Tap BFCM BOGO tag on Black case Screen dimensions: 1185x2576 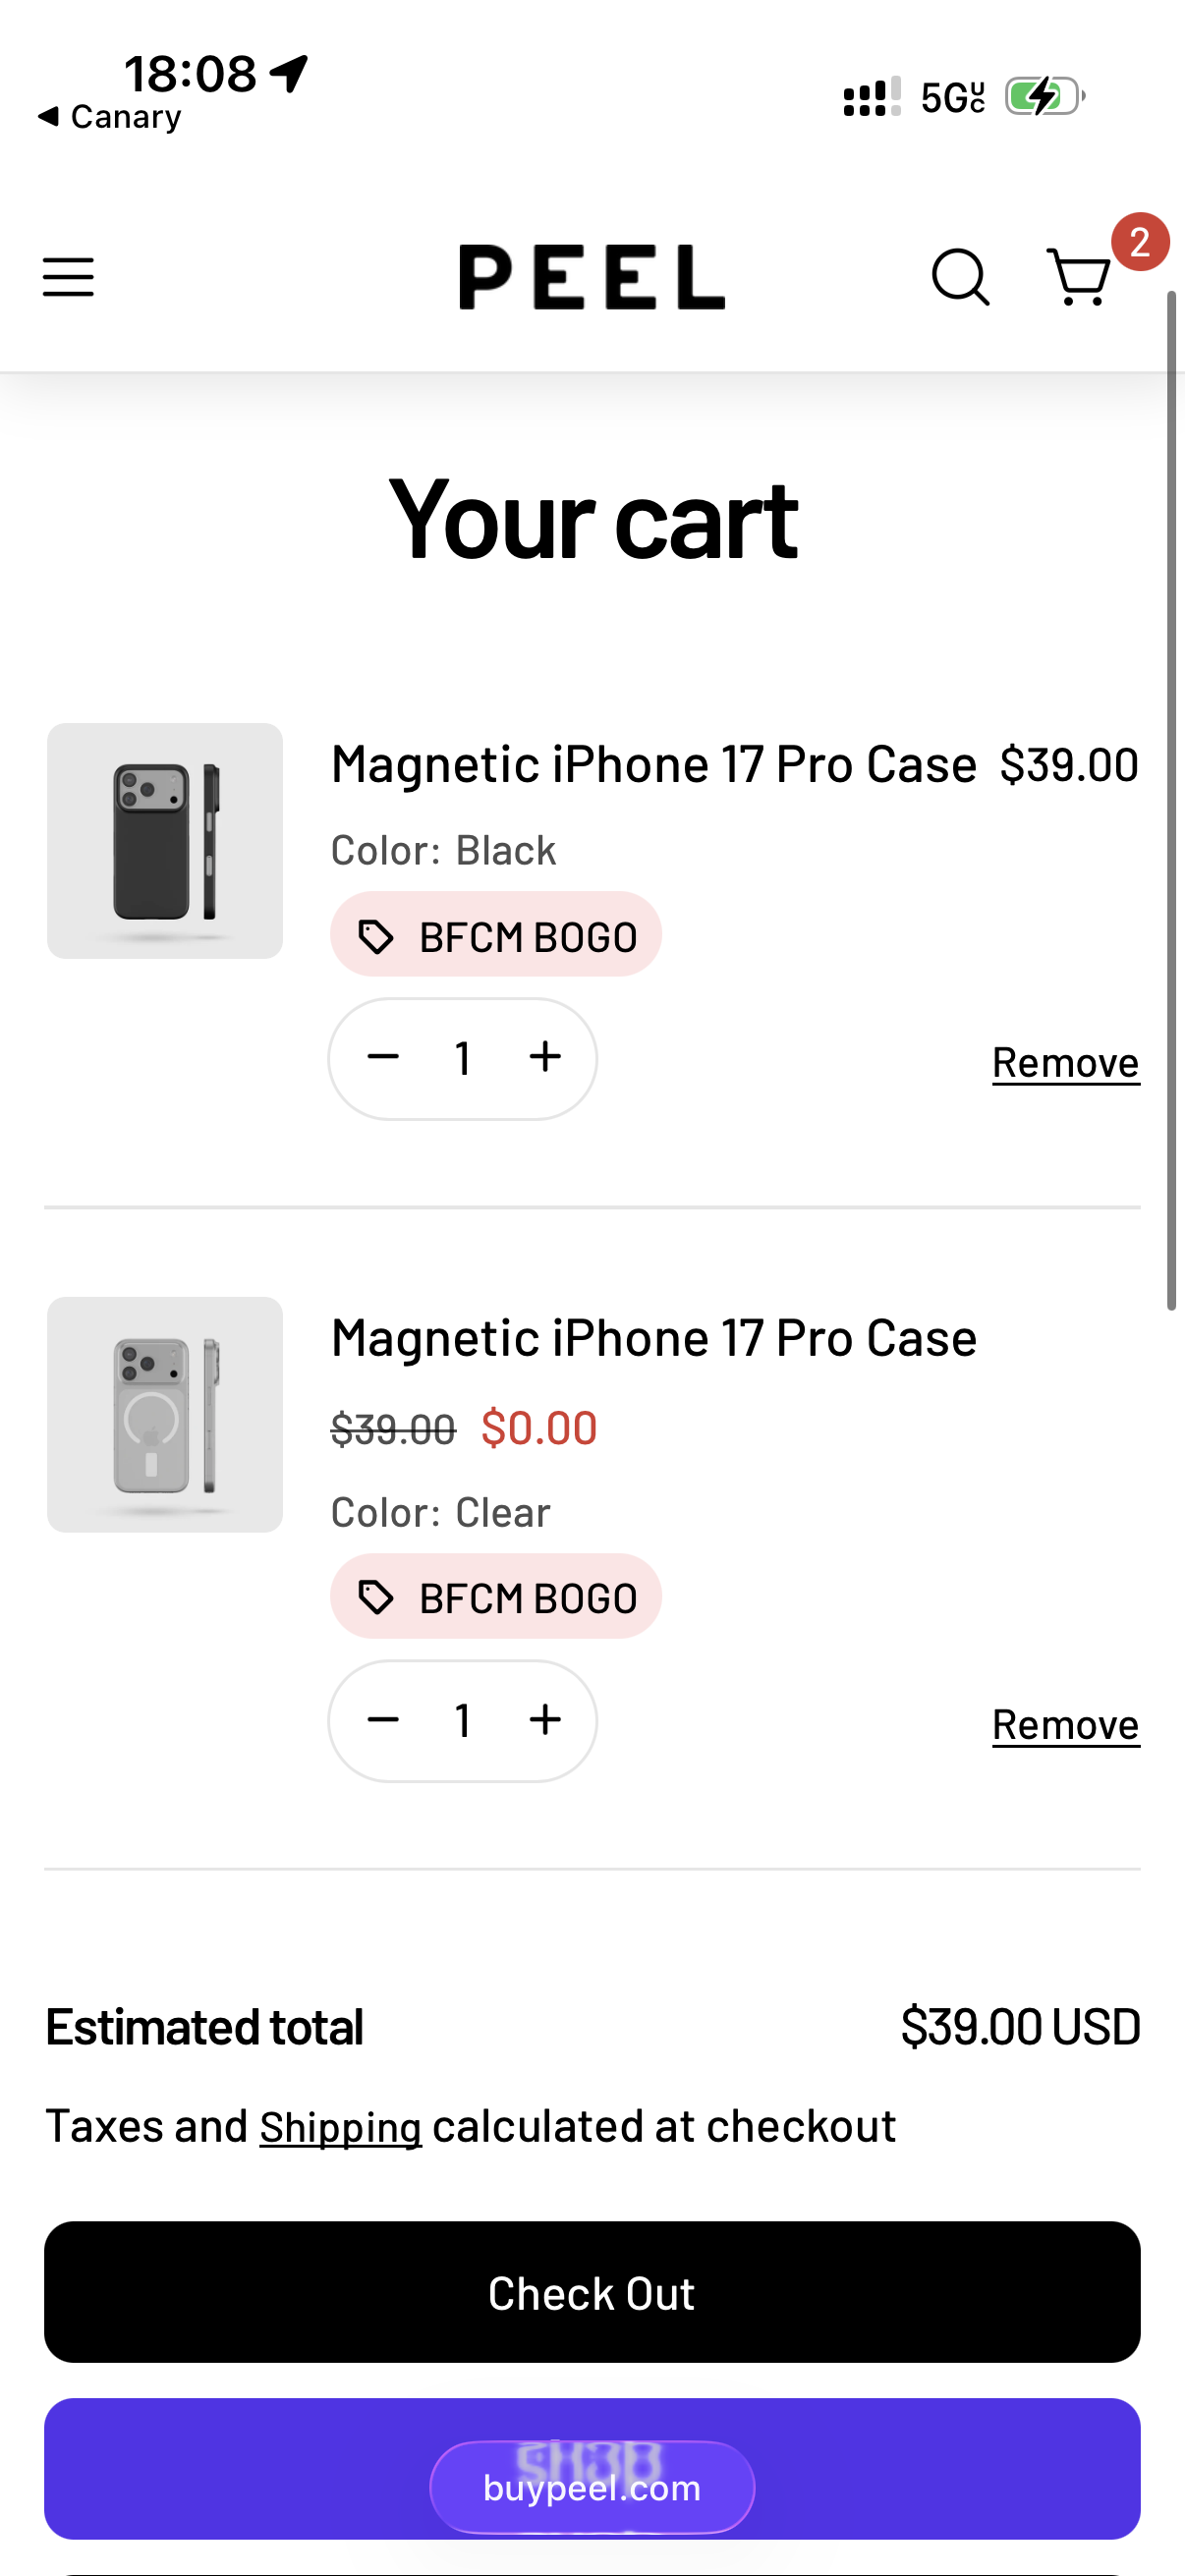(x=496, y=935)
